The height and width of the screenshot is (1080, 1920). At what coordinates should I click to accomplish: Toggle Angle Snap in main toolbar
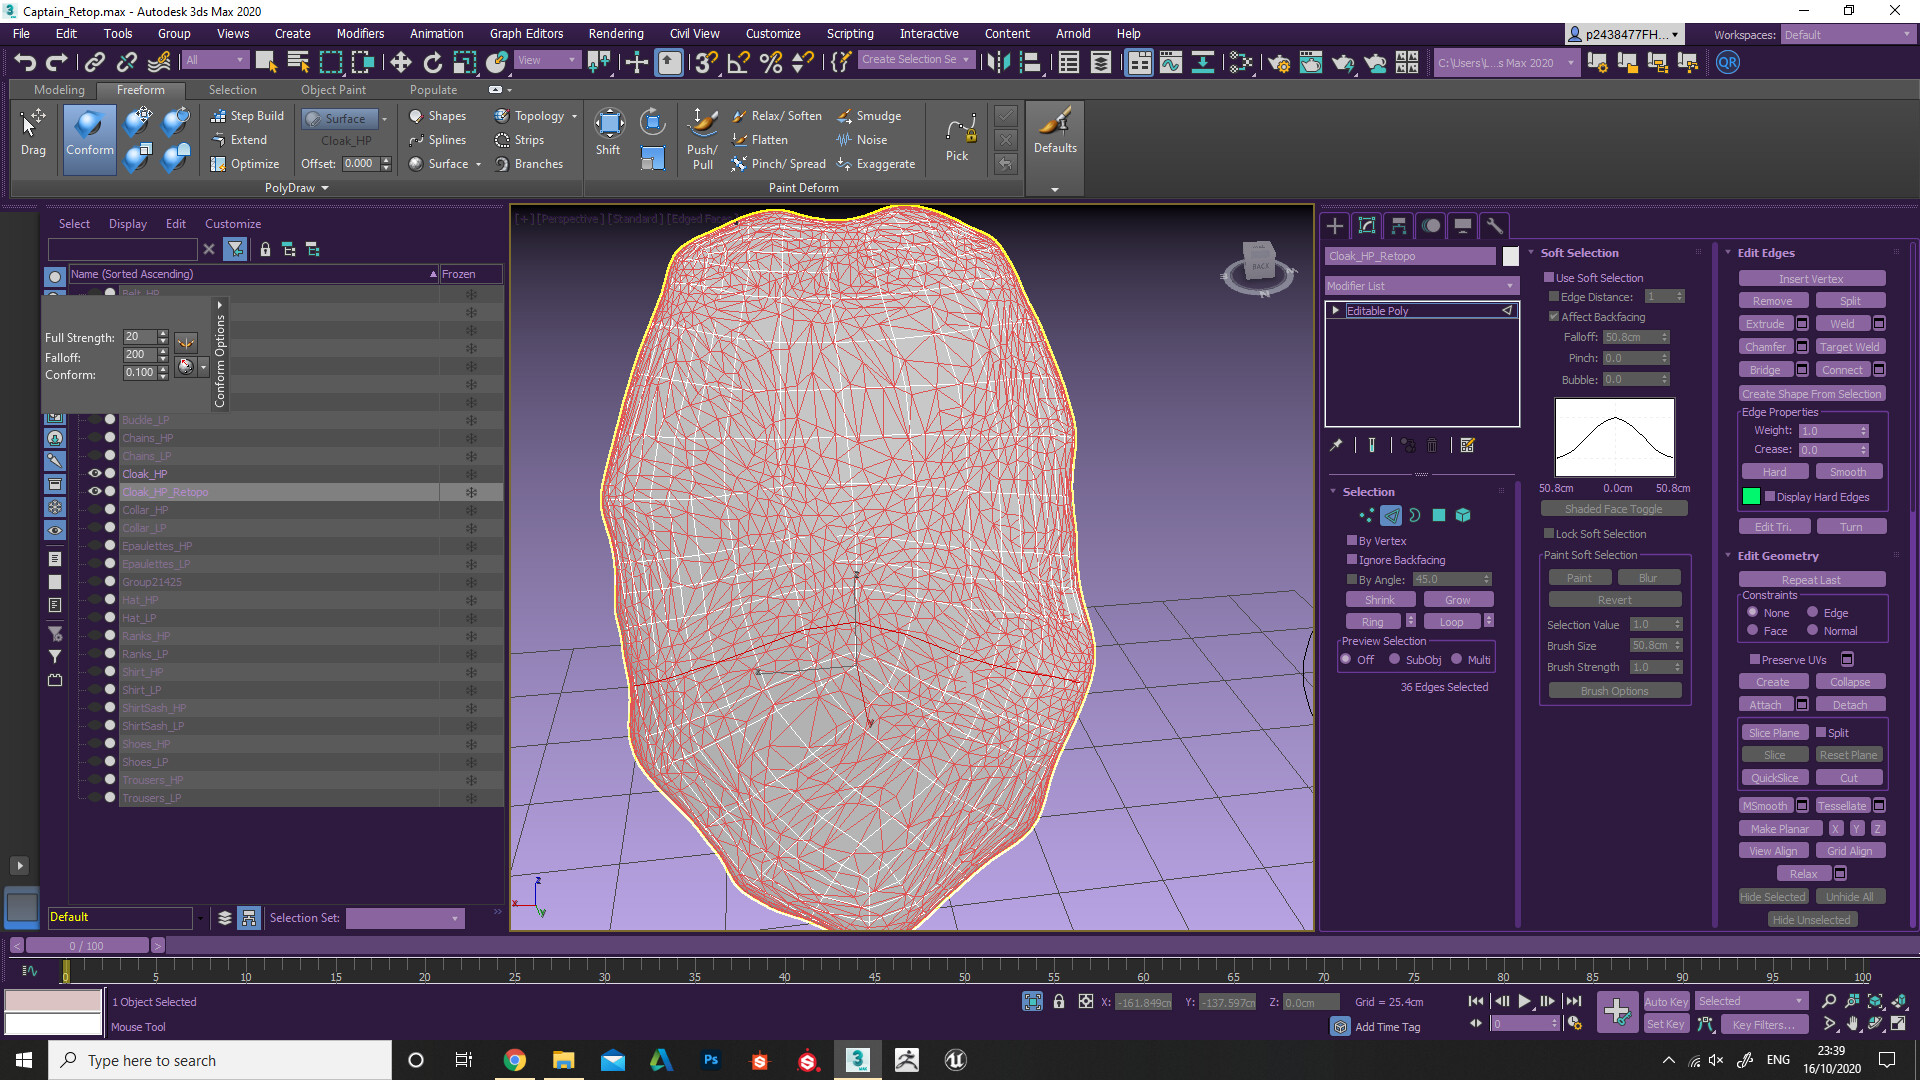point(739,62)
